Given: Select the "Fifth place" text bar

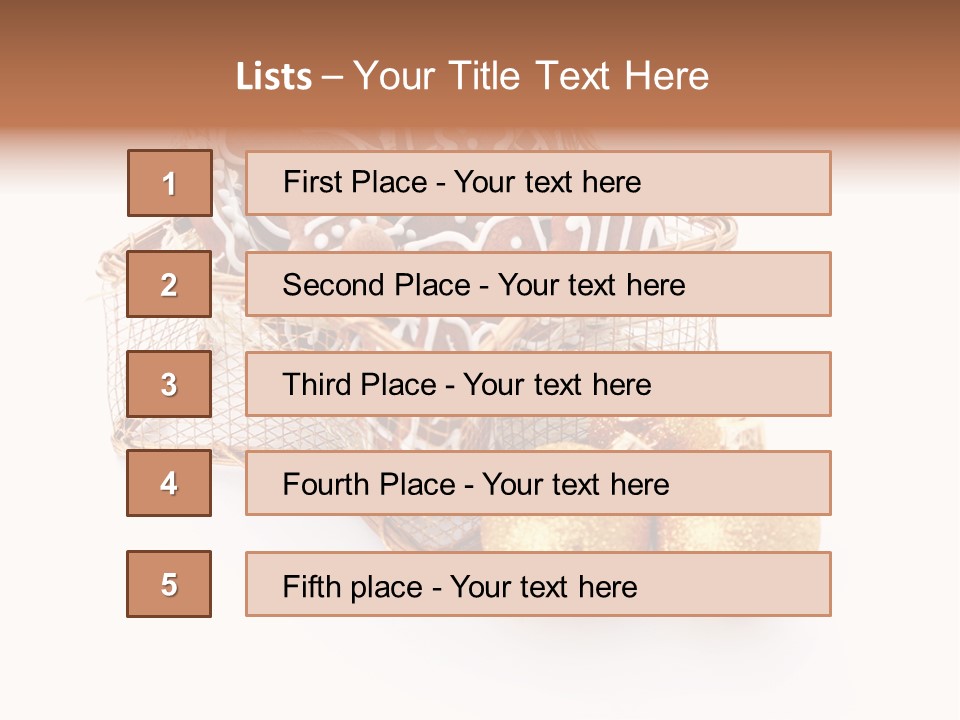Looking at the screenshot, I should click(x=538, y=584).
